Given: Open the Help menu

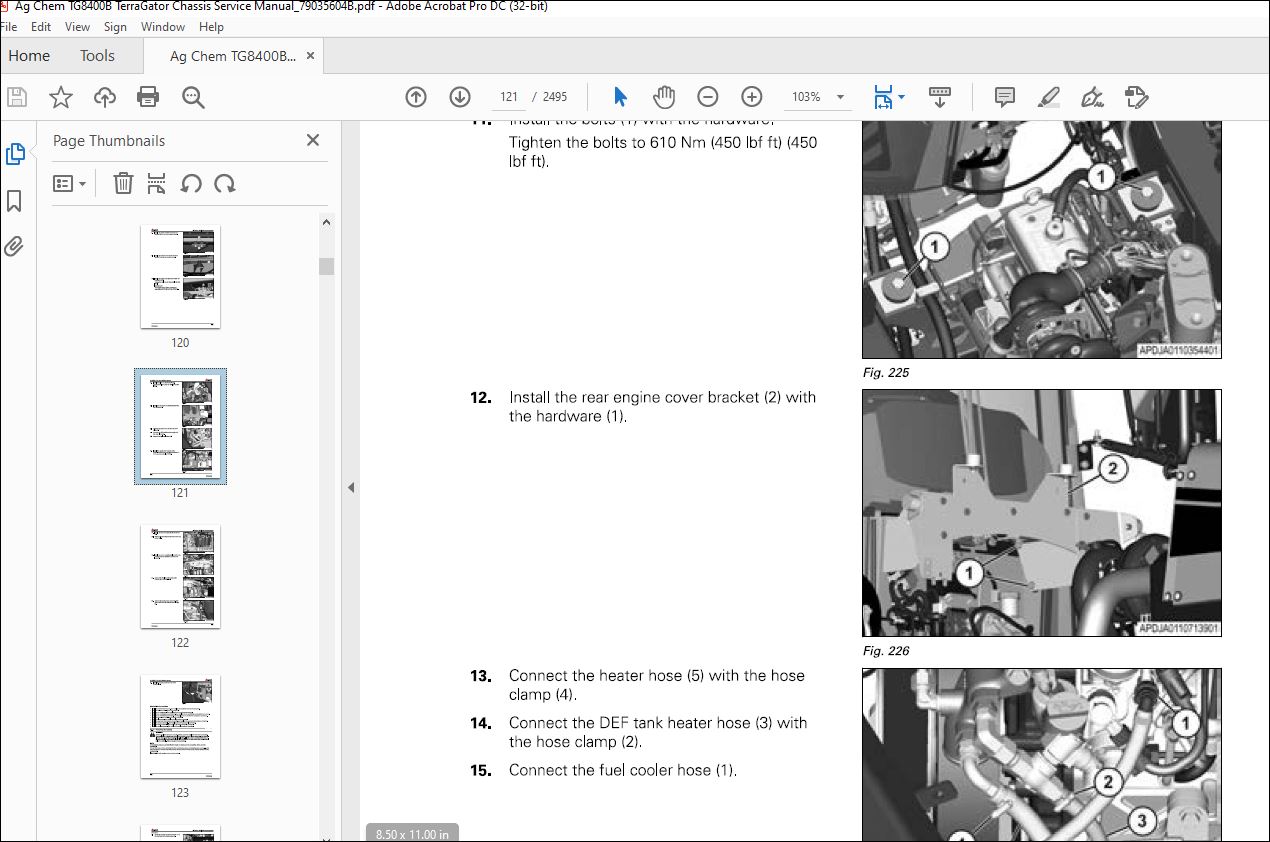Looking at the screenshot, I should point(211,27).
